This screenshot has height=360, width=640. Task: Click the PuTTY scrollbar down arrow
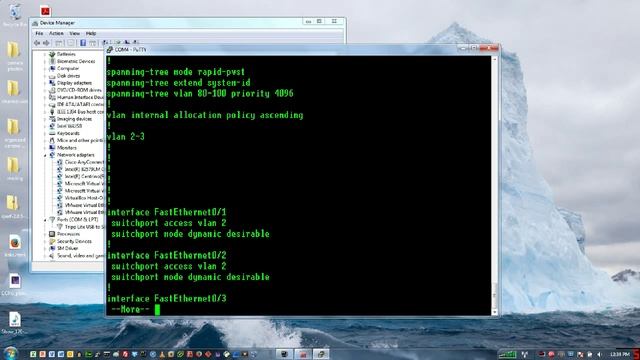[x=495, y=312]
